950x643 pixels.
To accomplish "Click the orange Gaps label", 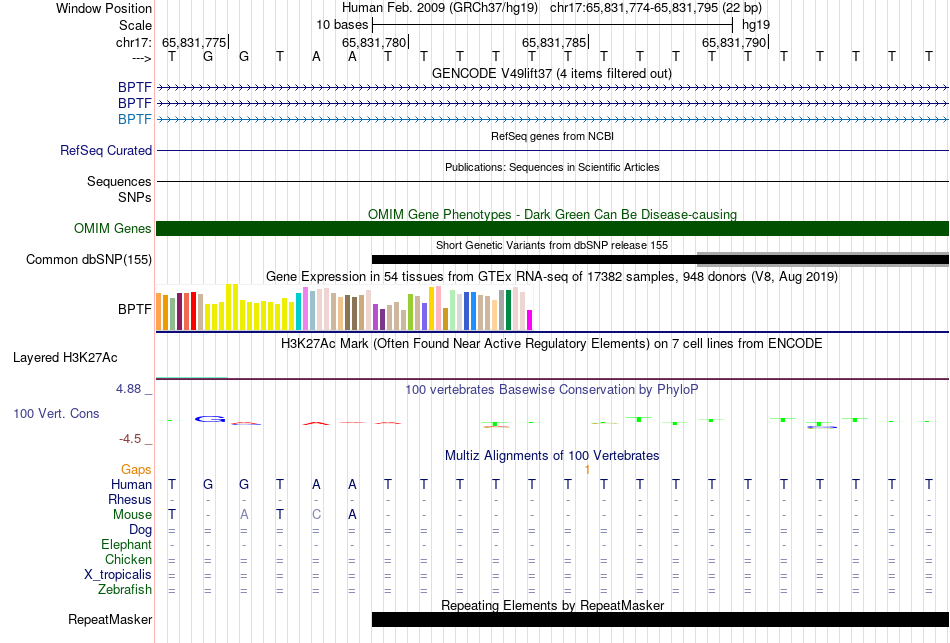I will (x=136, y=470).
